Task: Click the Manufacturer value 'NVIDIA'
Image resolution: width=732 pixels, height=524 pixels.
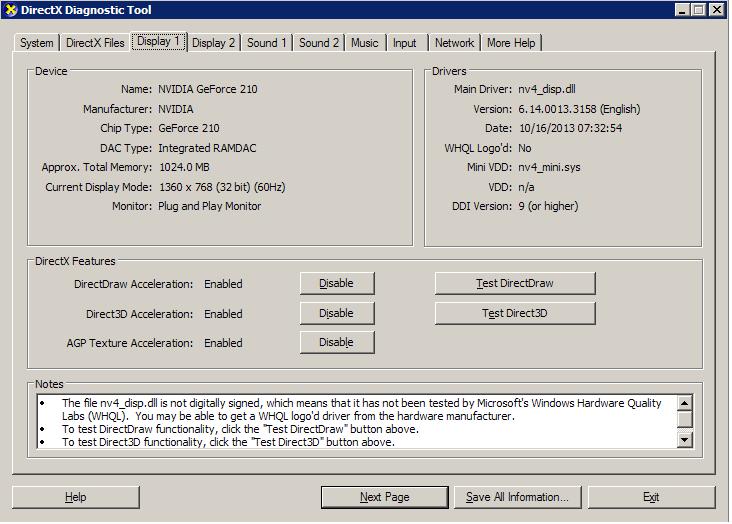Action: [176, 109]
